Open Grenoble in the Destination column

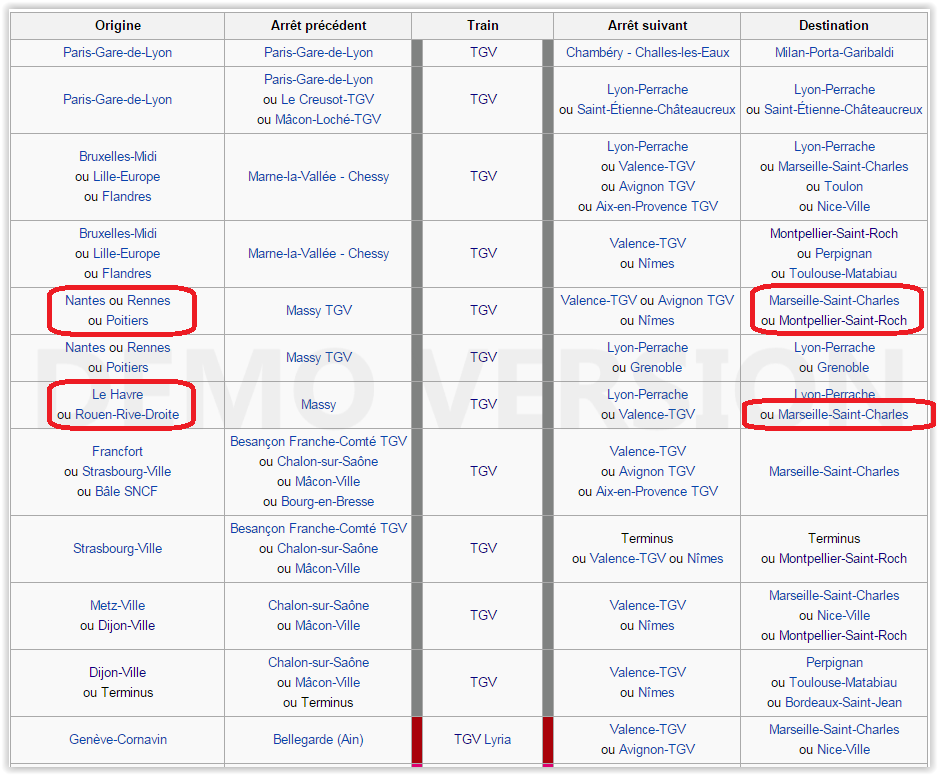point(843,368)
